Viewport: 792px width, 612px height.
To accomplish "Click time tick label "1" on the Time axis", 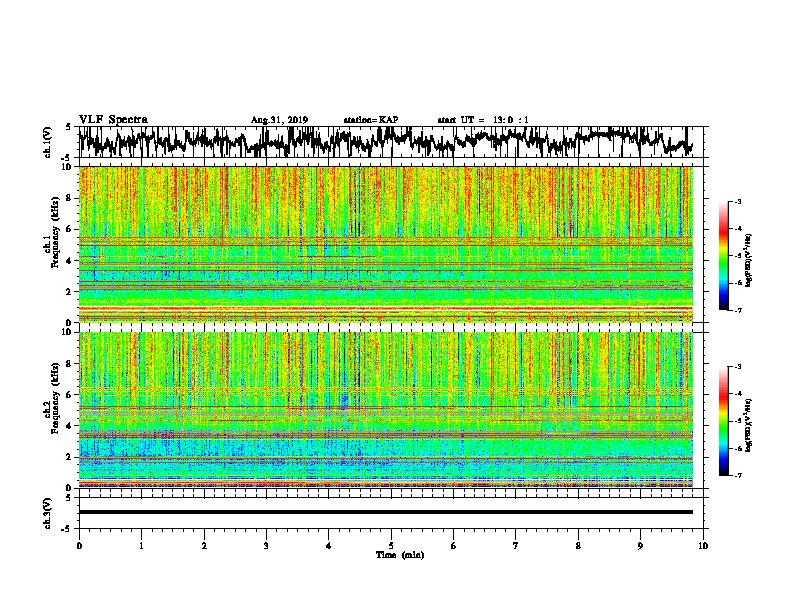I will point(141,546).
